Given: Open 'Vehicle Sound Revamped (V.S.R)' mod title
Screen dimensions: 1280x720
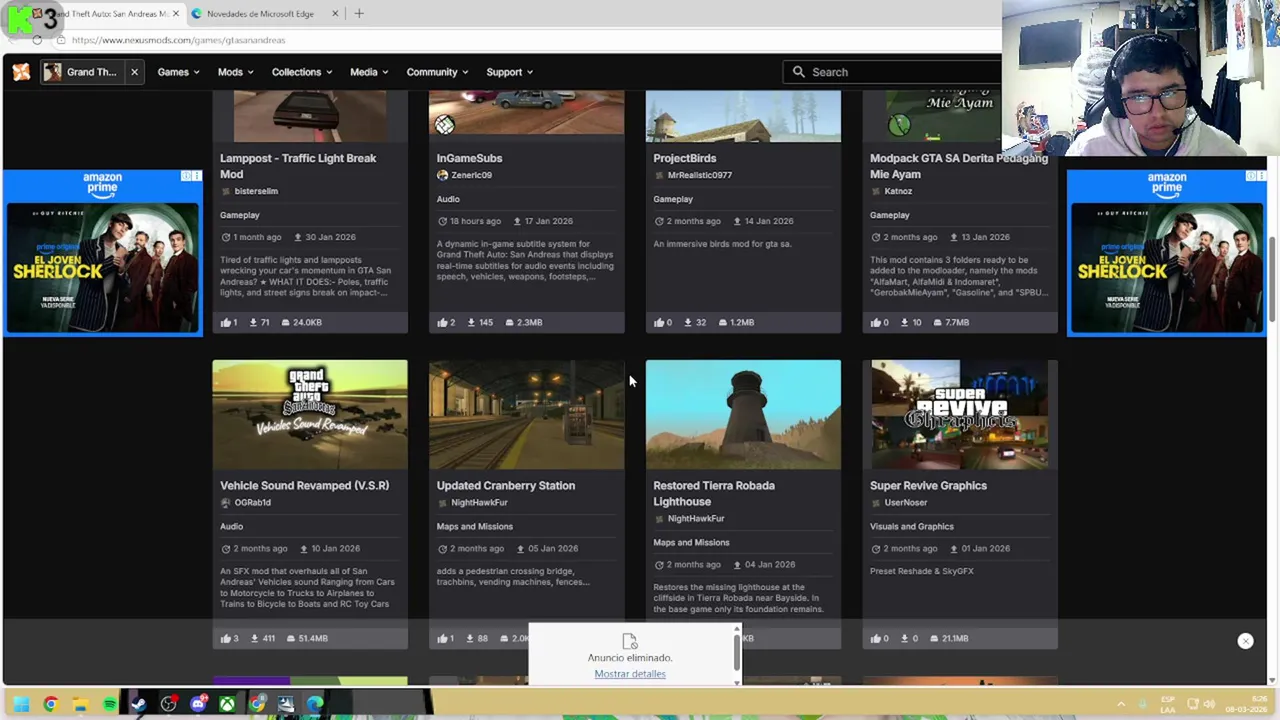Looking at the screenshot, I should pyautogui.click(x=305, y=486).
